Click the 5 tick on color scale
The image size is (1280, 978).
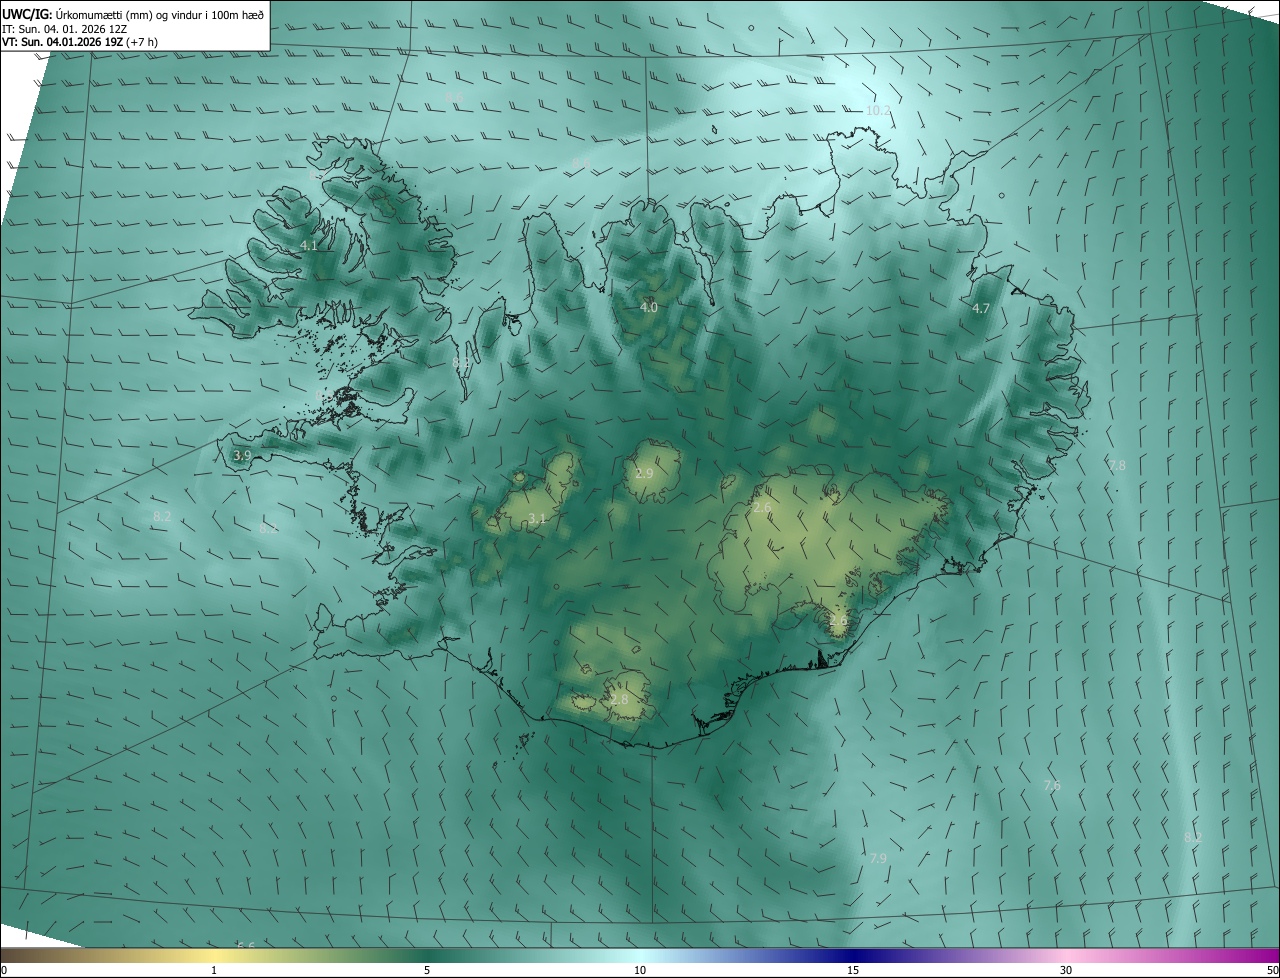click(x=427, y=970)
